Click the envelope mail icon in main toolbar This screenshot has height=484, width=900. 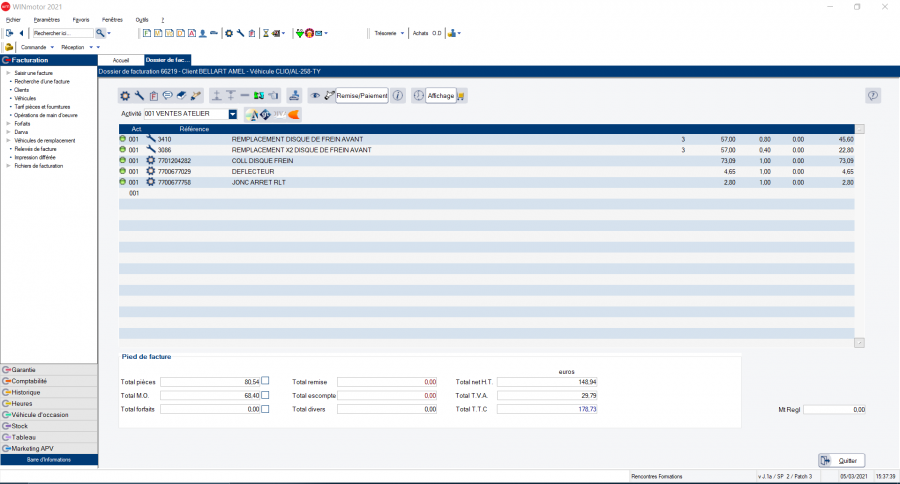pos(319,33)
